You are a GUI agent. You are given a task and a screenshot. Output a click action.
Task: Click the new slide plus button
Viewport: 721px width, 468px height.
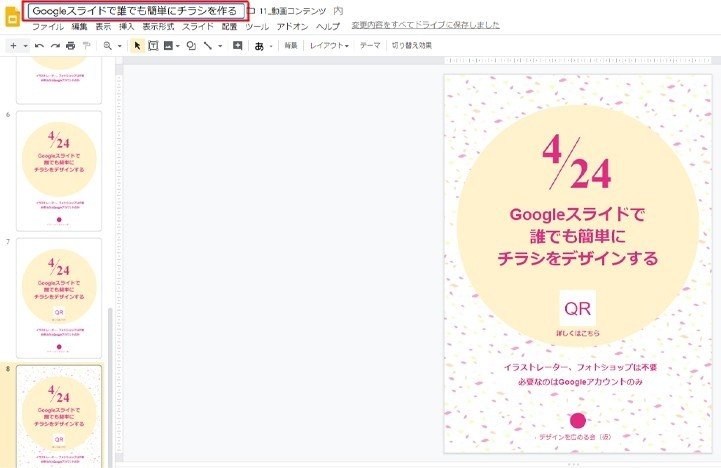pyautogui.click(x=13, y=46)
